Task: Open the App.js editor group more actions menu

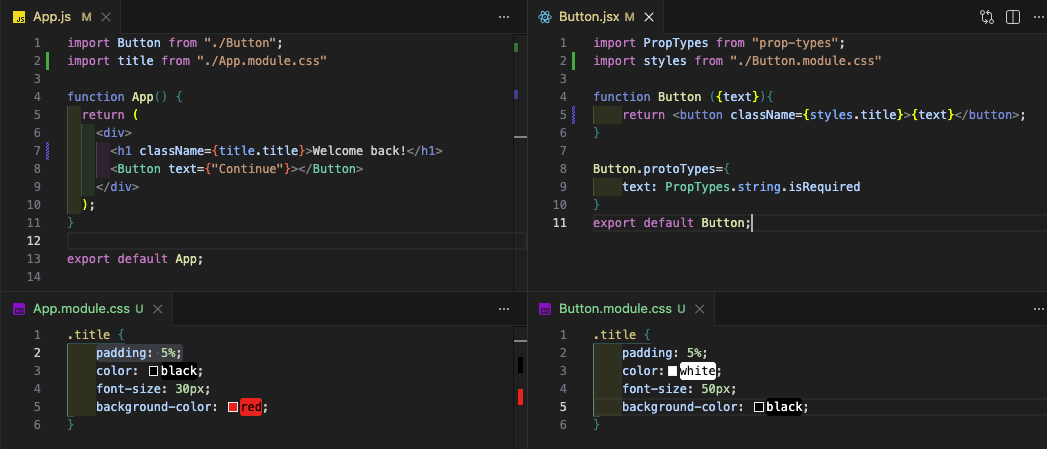Action: (x=504, y=17)
